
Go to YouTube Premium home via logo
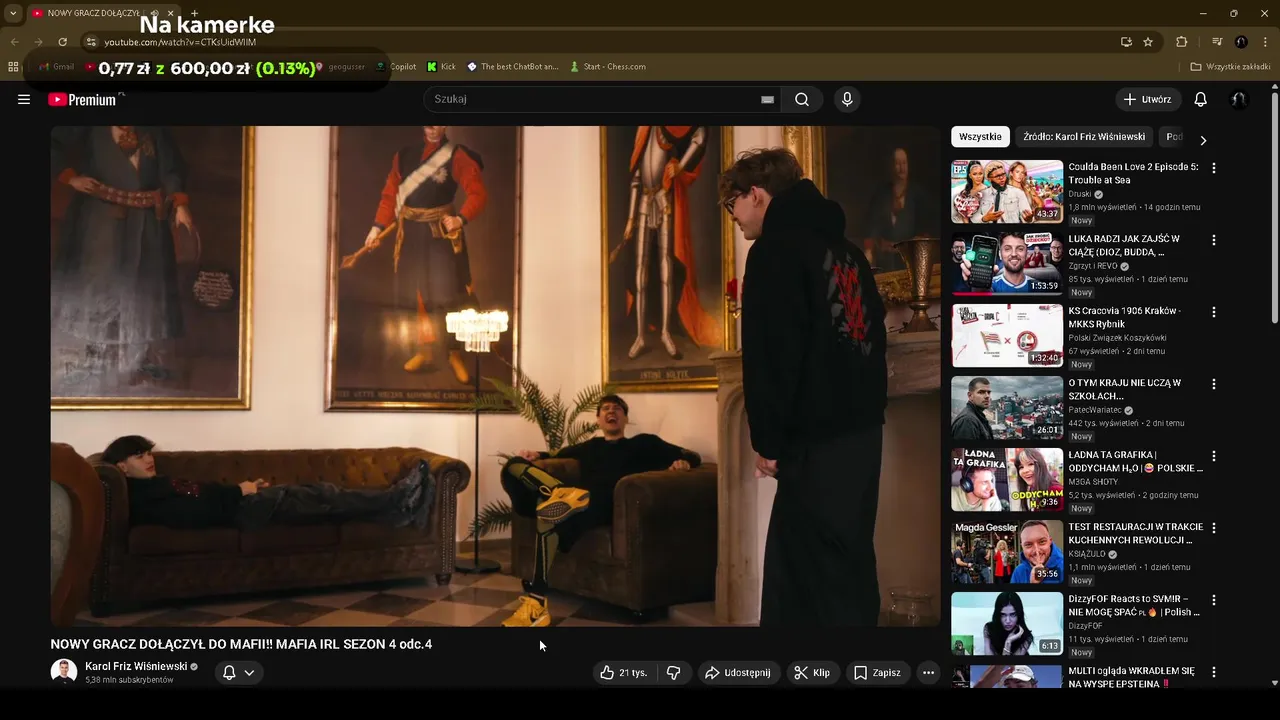click(82, 99)
